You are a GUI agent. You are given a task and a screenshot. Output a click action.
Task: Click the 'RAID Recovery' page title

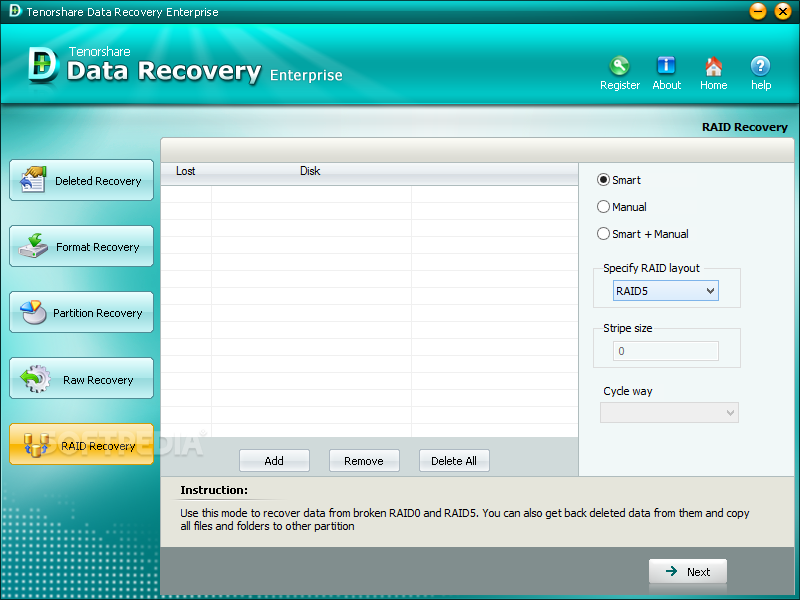[744, 127]
